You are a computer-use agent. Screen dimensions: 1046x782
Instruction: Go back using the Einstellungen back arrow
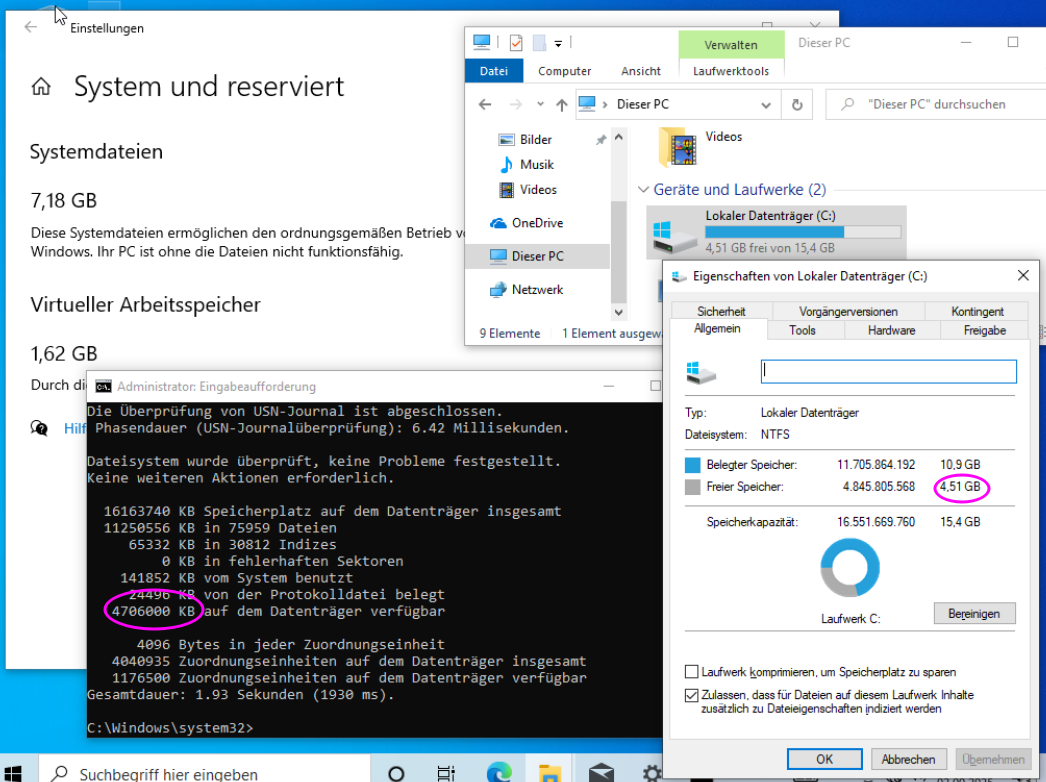tap(30, 28)
